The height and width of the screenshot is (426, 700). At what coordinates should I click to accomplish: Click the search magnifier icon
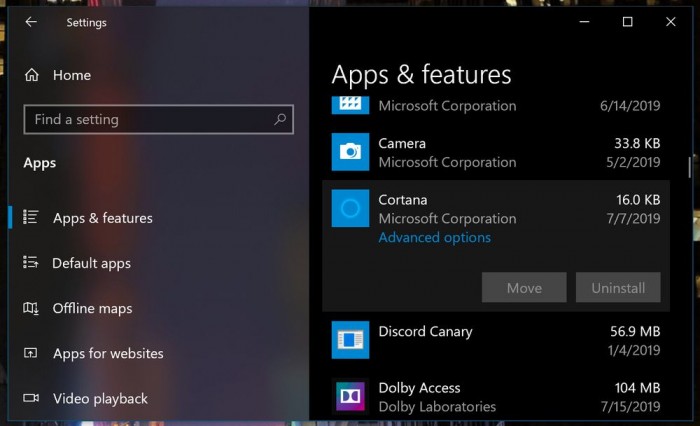tap(281, 119)
